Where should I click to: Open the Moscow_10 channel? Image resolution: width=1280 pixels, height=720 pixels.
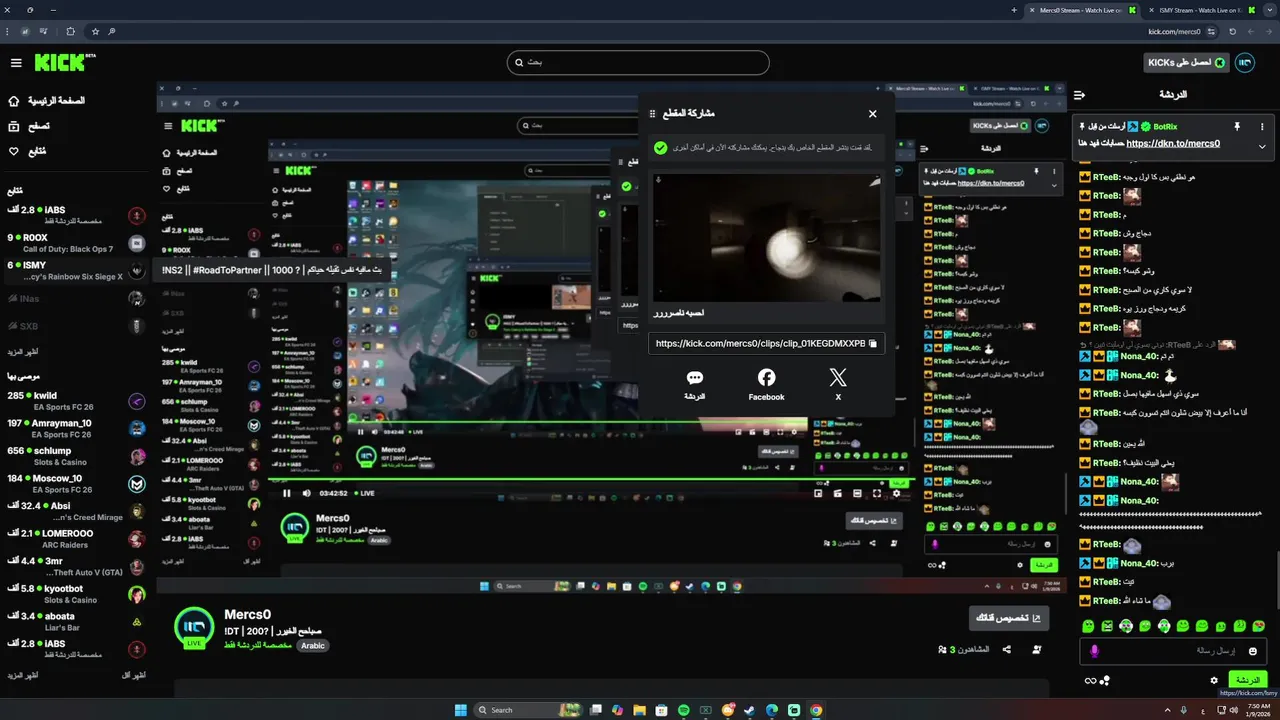(76, 483)
